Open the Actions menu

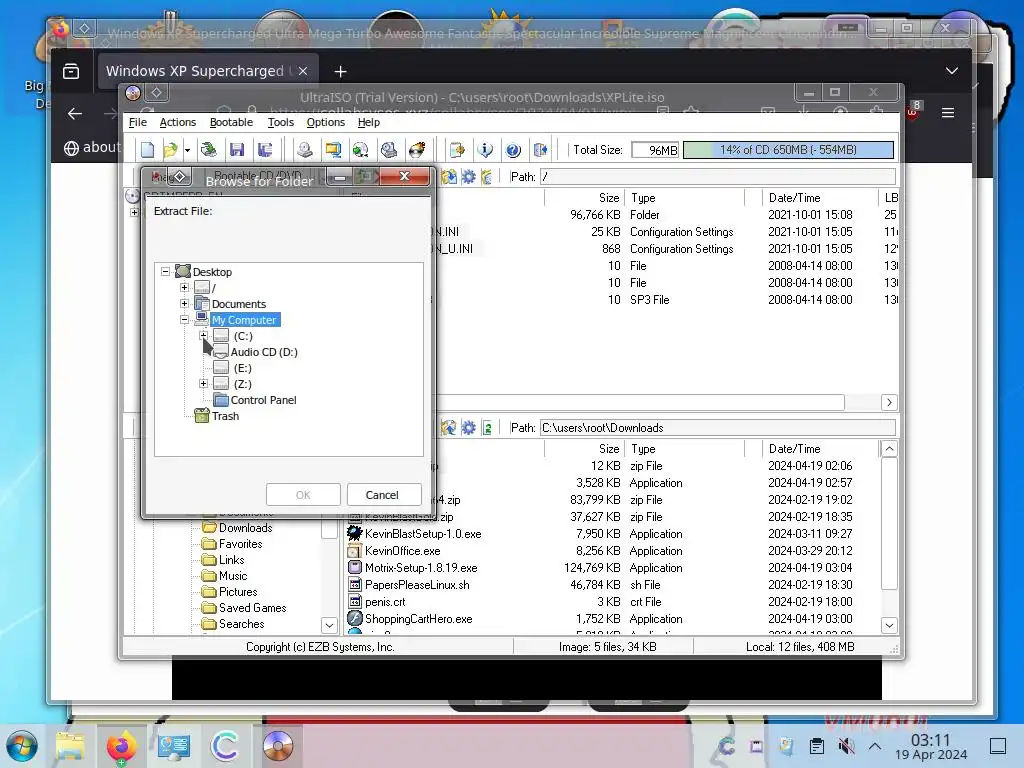pyautogui.click(x=178, y=122)
